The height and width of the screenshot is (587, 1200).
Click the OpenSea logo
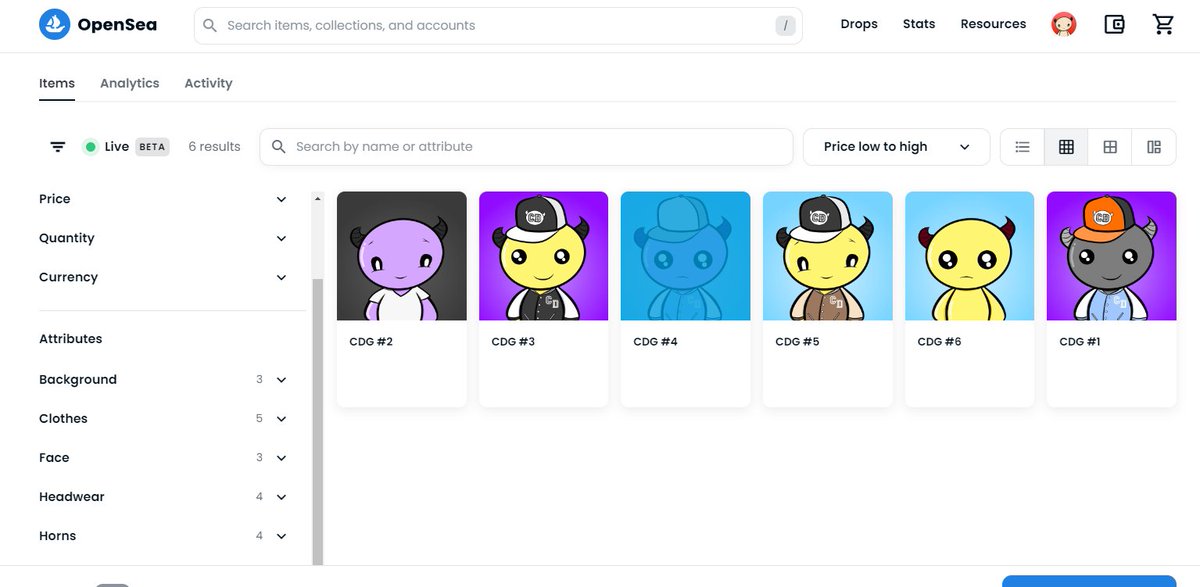[98, 25]
